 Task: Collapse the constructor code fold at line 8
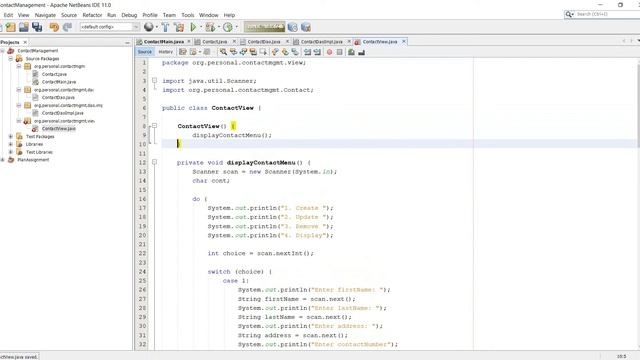pyautogui.click(x=154, y=126)
